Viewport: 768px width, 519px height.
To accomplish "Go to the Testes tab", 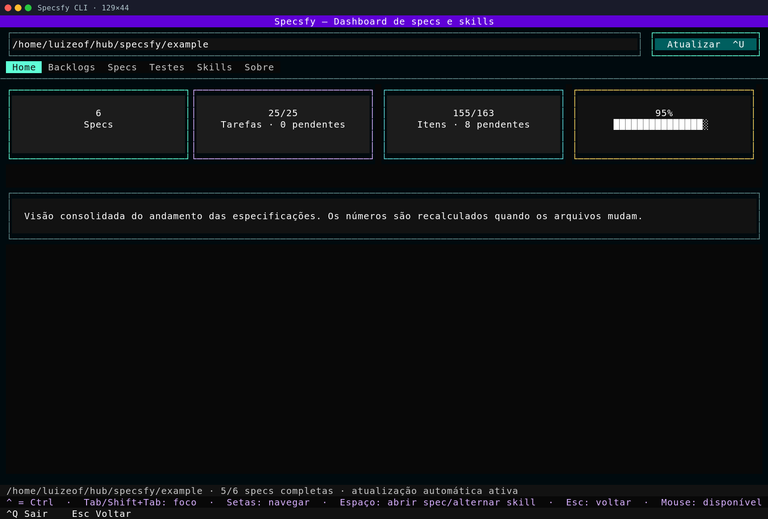I will tap(167, 67).
